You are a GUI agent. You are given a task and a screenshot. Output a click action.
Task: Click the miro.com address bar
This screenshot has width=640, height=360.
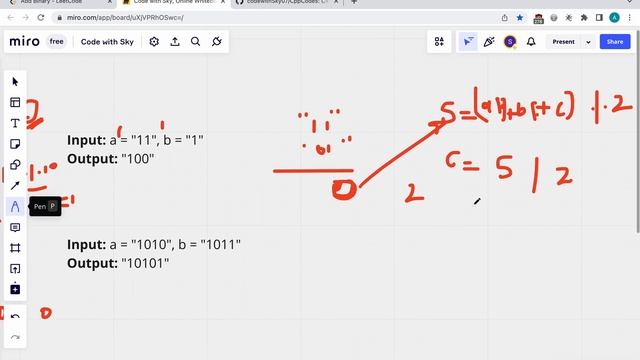pos(278,18)
